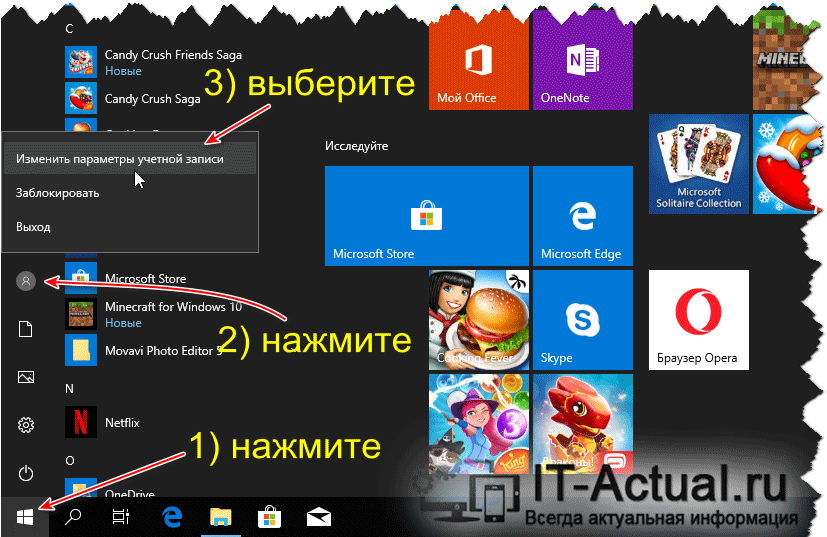Open the Microsoft Edge tile

pos(583,216)
